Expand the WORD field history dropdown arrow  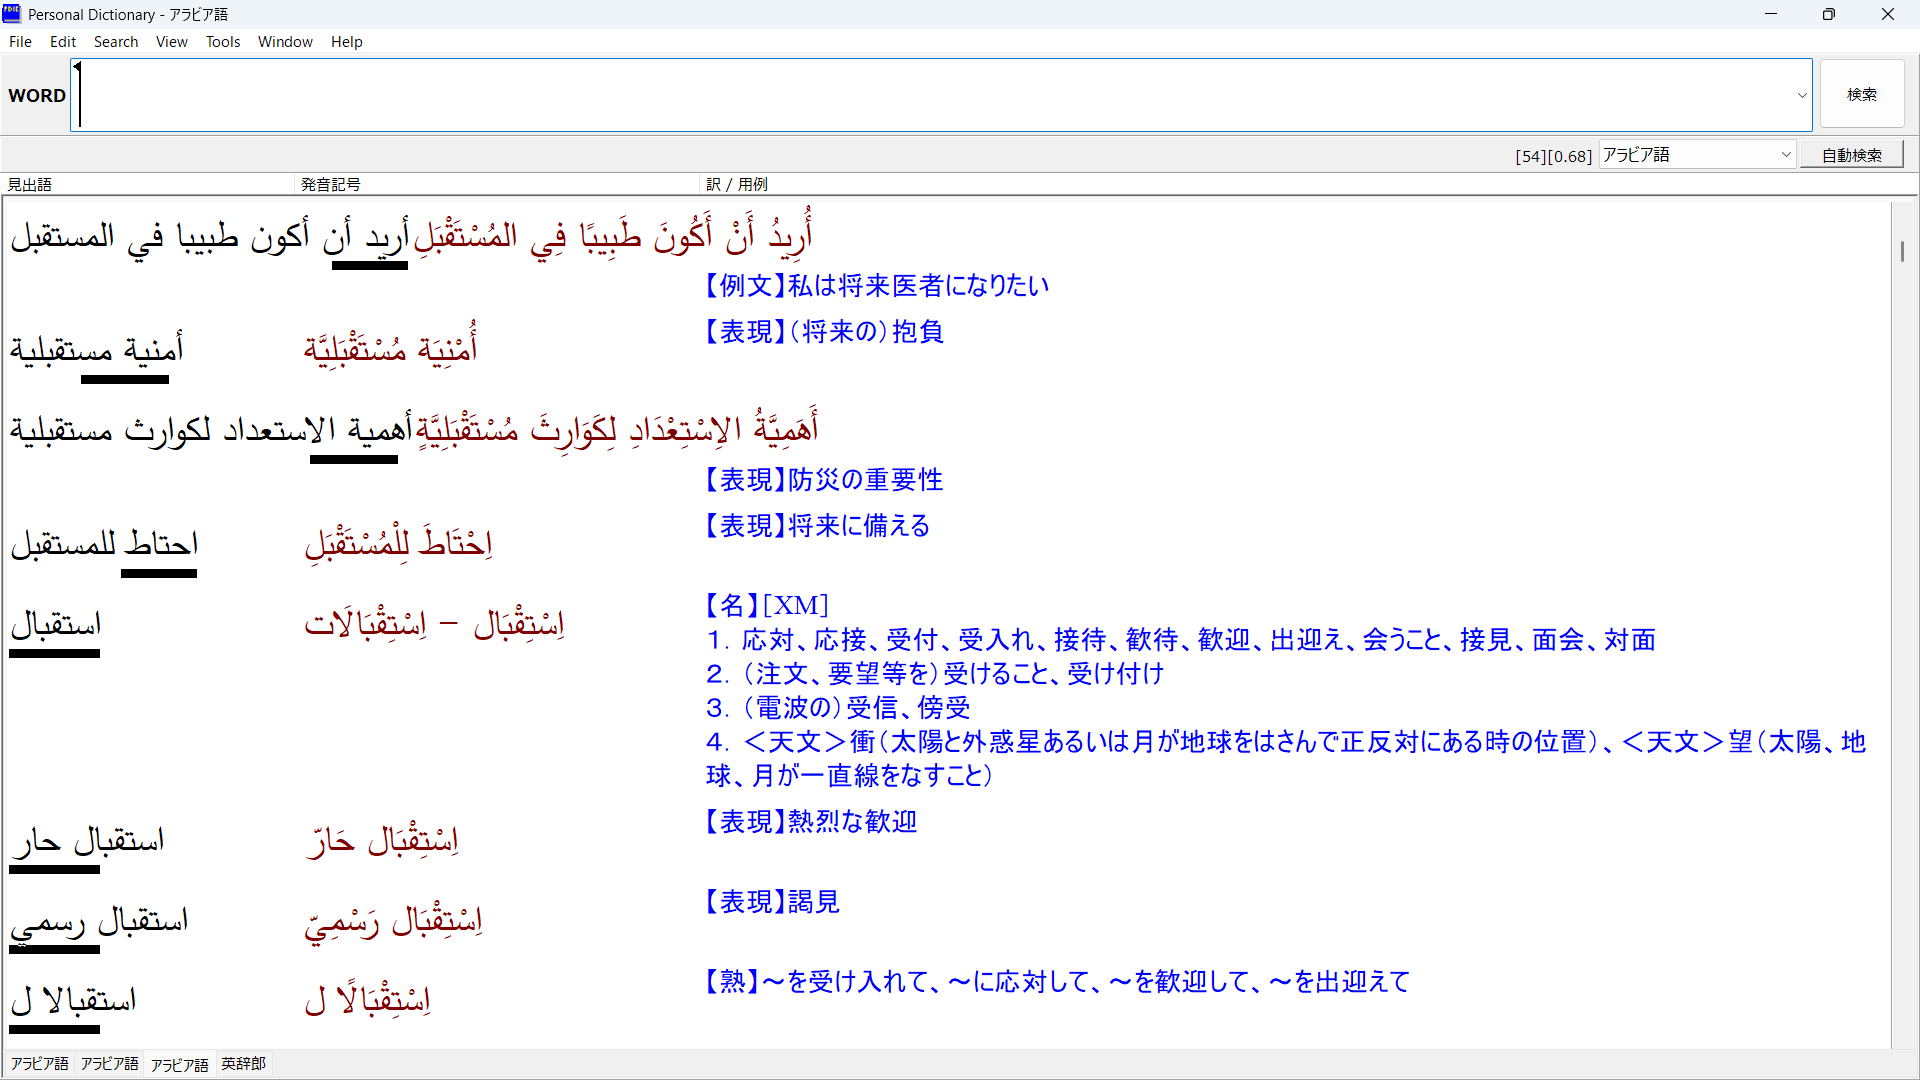click(1802, 95)
